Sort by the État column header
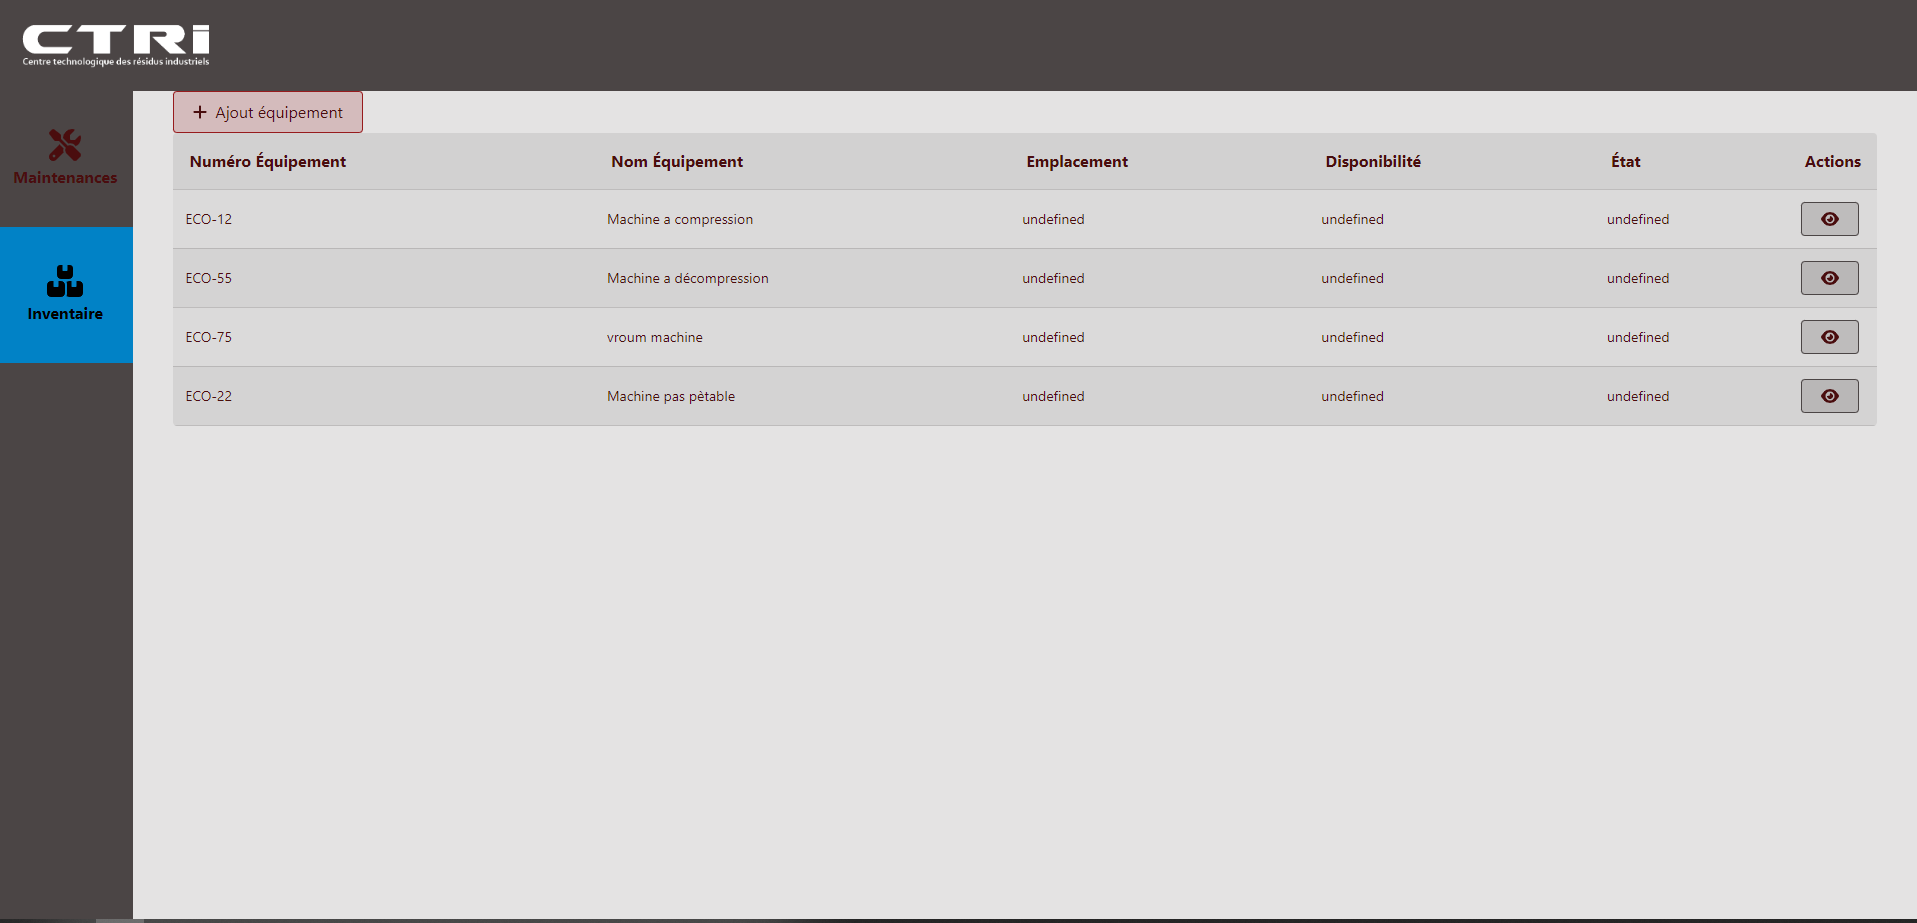Image resolution: width=1917 pixels, height=923 pixels. [x=1624, y=161]
